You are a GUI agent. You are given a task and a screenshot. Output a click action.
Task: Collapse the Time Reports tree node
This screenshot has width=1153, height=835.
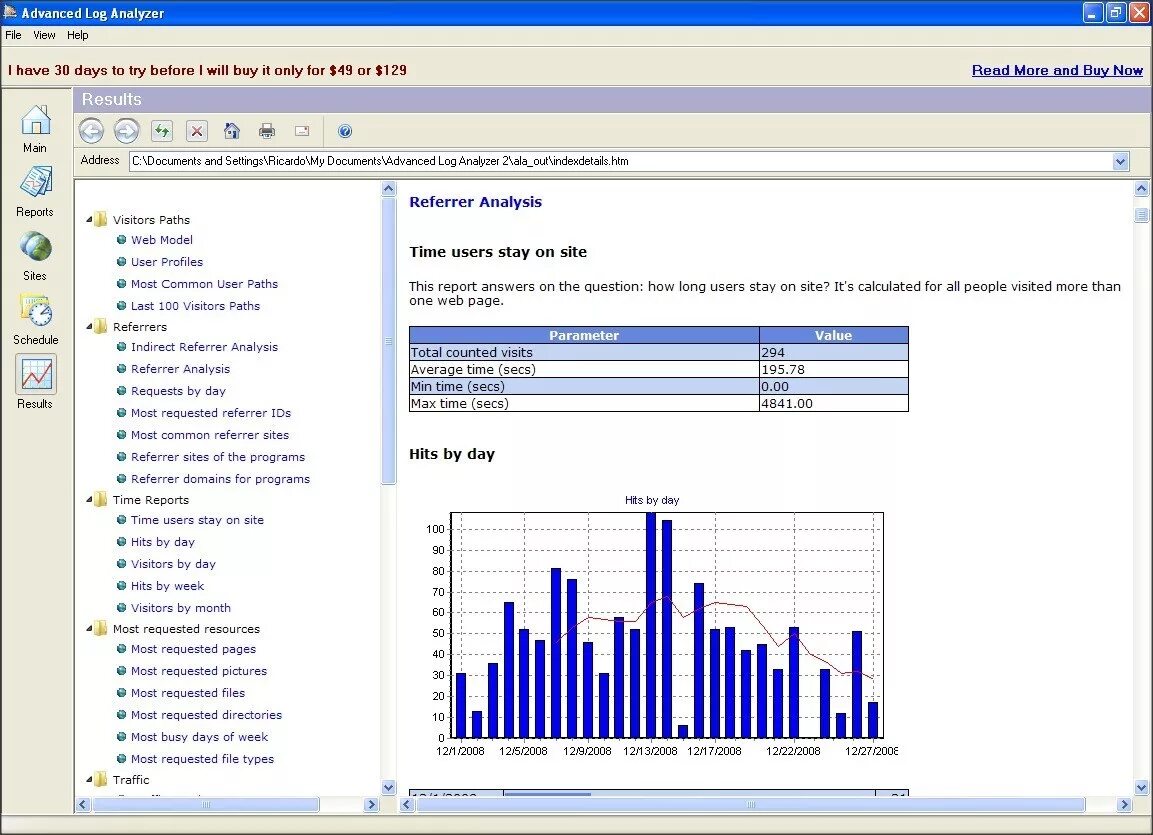(x=89, y=500)
